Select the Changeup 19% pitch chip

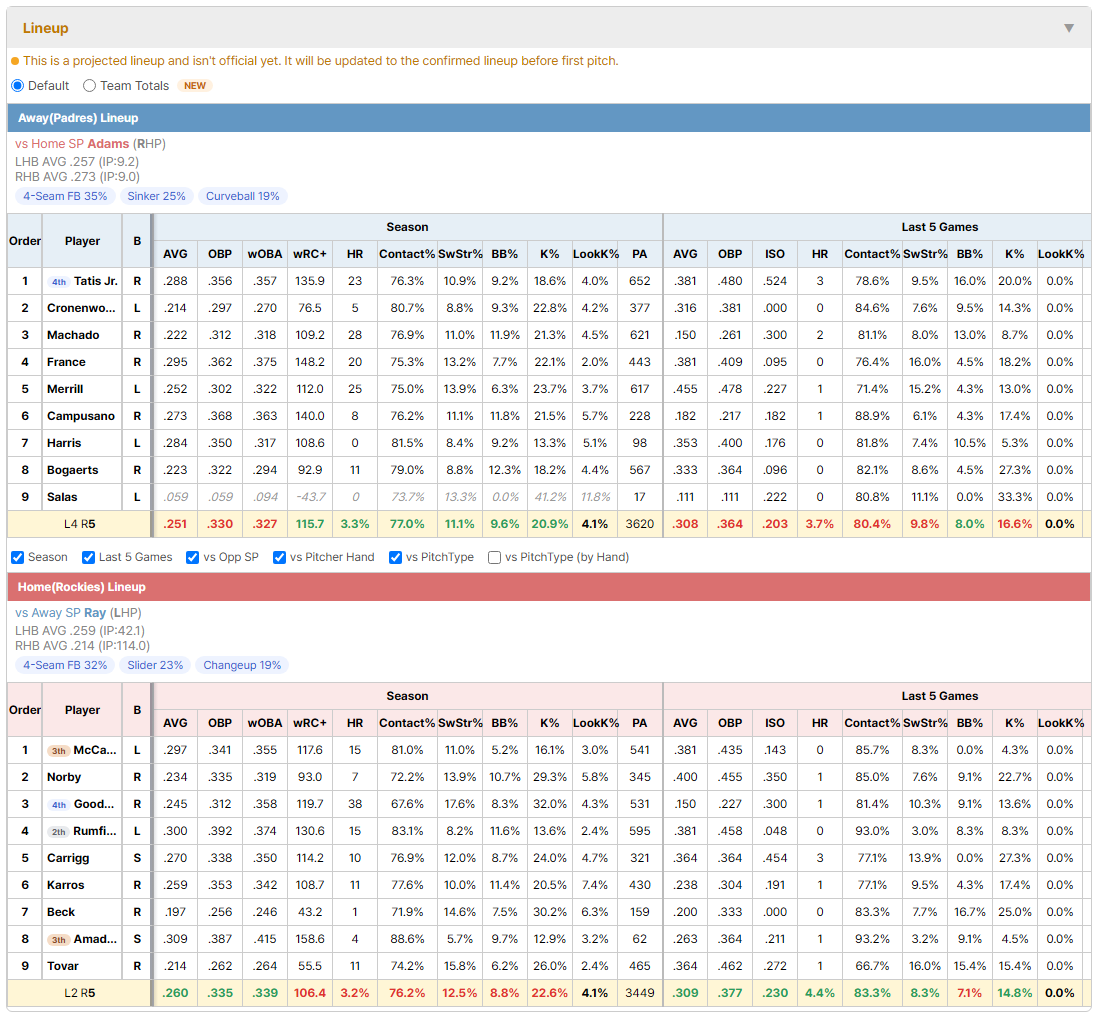(x=242, y=665)
